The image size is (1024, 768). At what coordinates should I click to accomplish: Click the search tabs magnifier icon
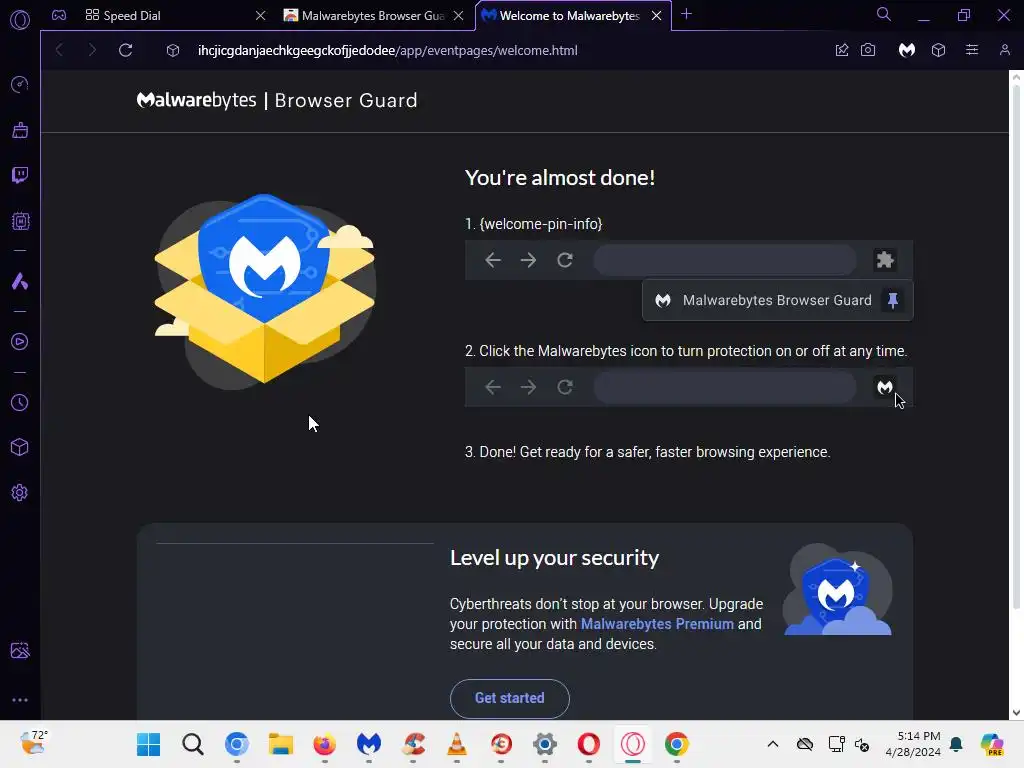click(x=884, y=14)
